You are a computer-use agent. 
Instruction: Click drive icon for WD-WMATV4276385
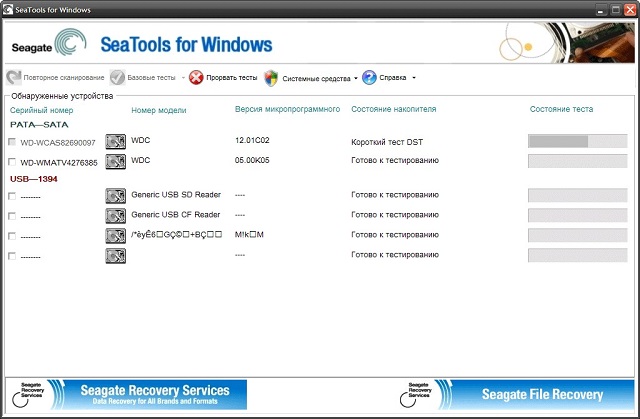tap(116, 161)
